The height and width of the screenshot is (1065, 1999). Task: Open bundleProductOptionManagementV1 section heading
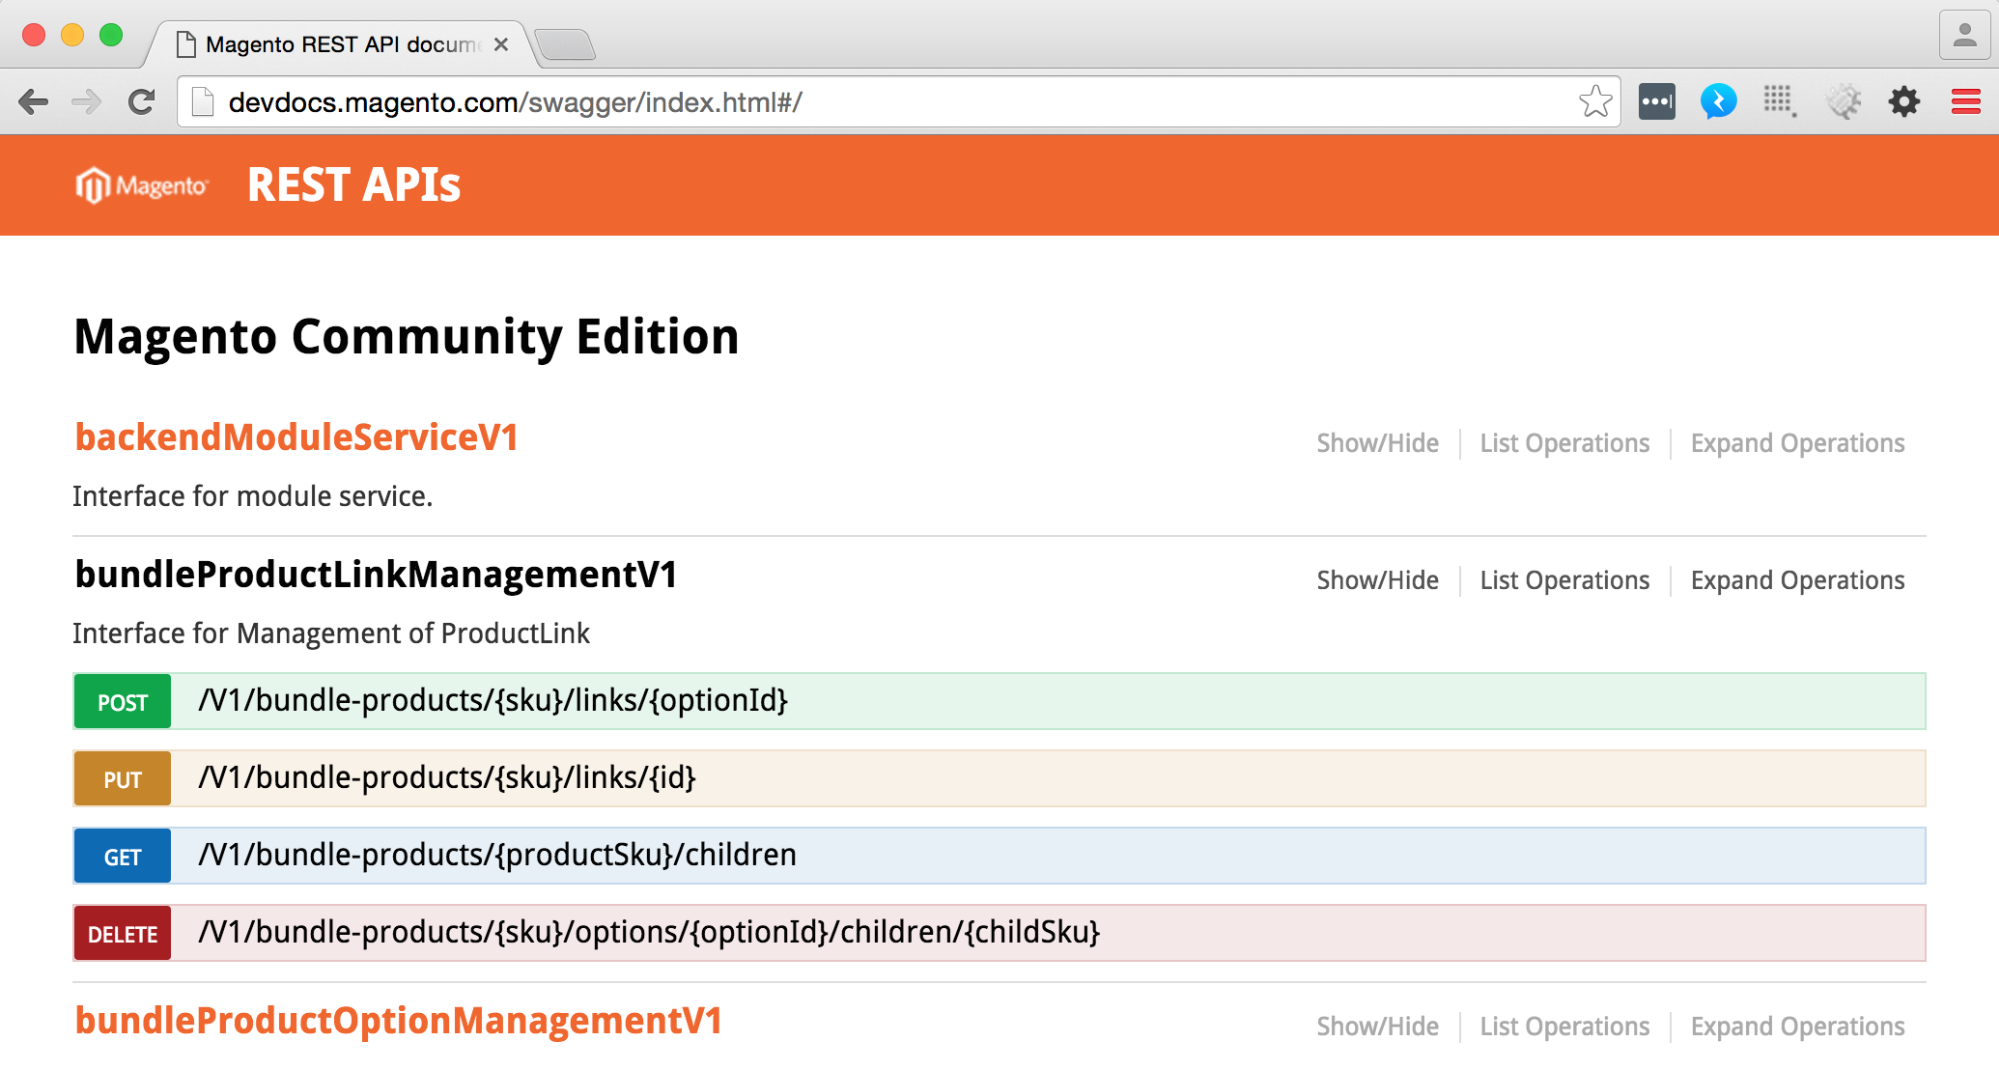pos(398,1020)
